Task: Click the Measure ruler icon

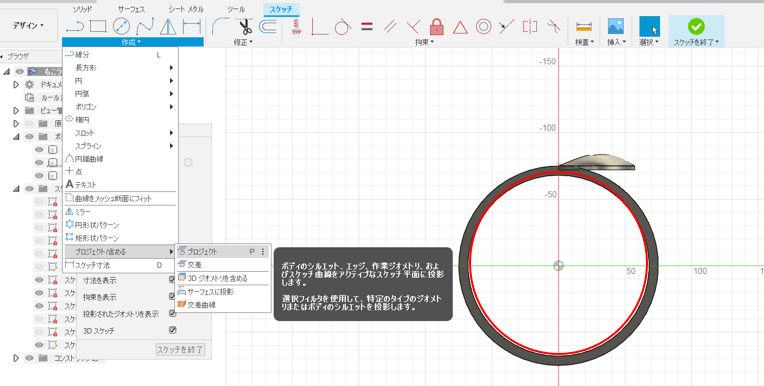Action: click(x=584, y=26)
